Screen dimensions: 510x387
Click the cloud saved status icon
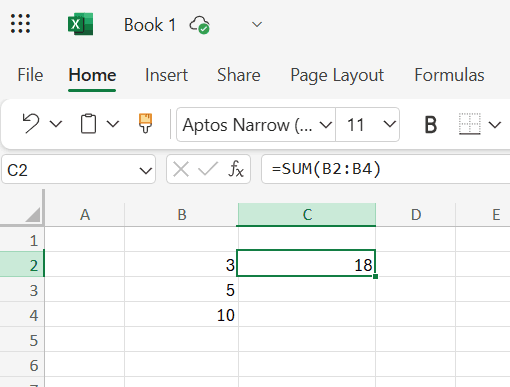point(199,25)
